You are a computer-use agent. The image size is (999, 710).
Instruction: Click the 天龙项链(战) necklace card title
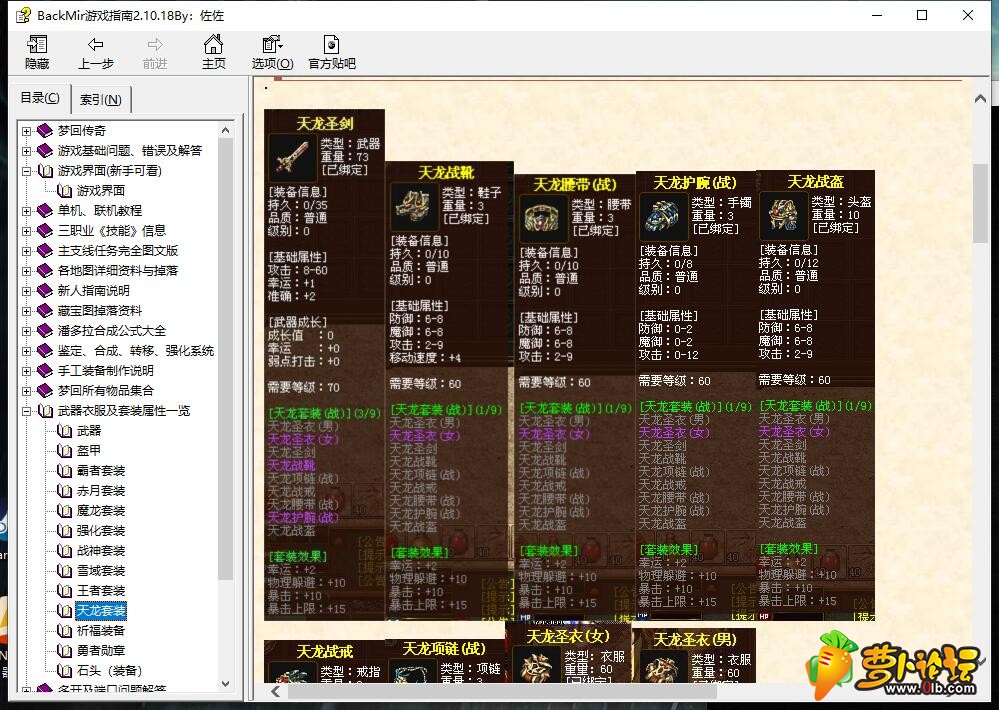point(444,648)
